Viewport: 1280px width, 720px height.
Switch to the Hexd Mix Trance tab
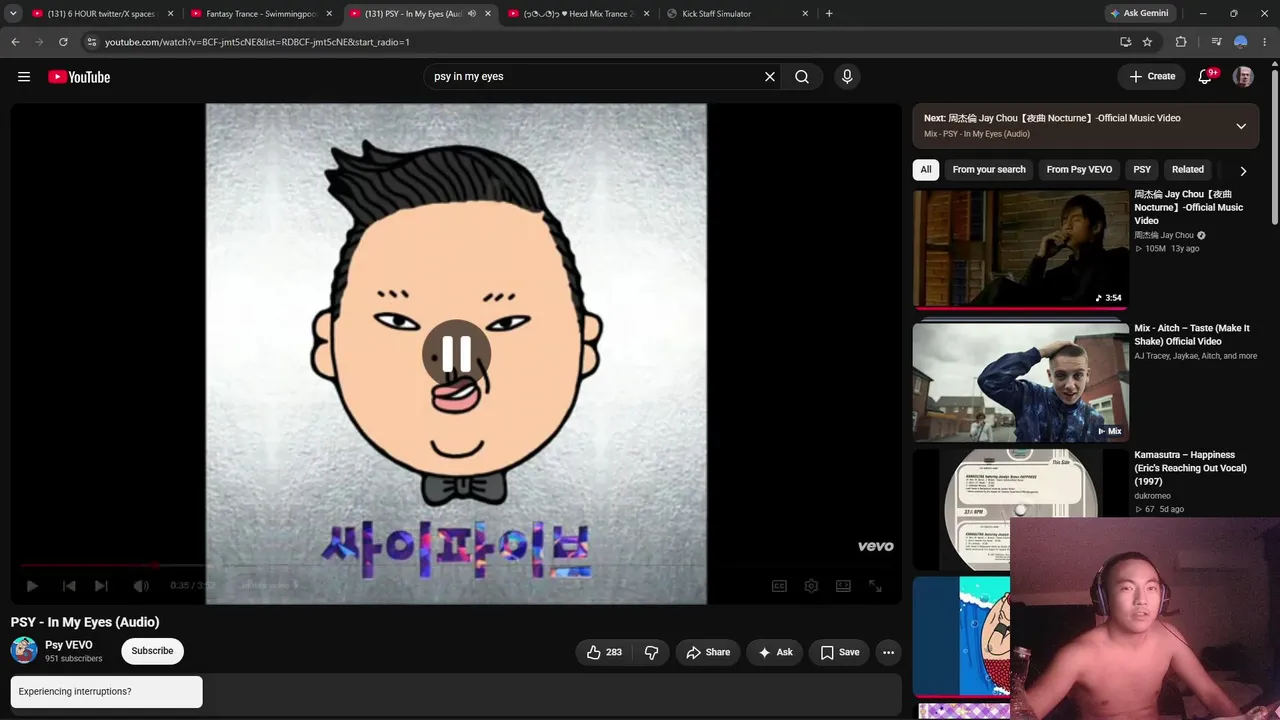click(579, 14)
